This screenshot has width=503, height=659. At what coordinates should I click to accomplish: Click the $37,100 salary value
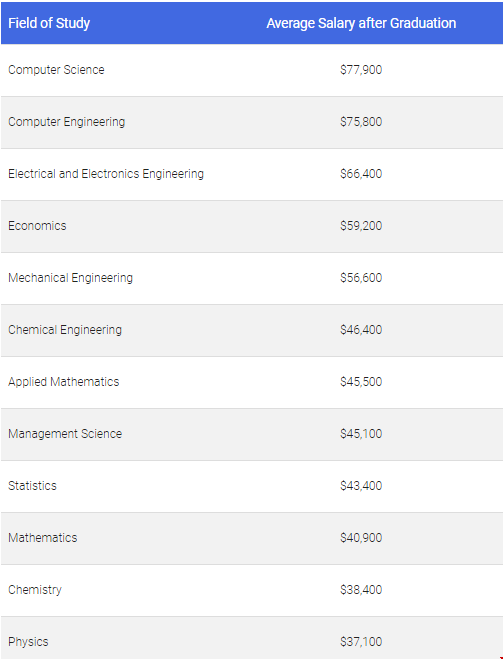361,642
